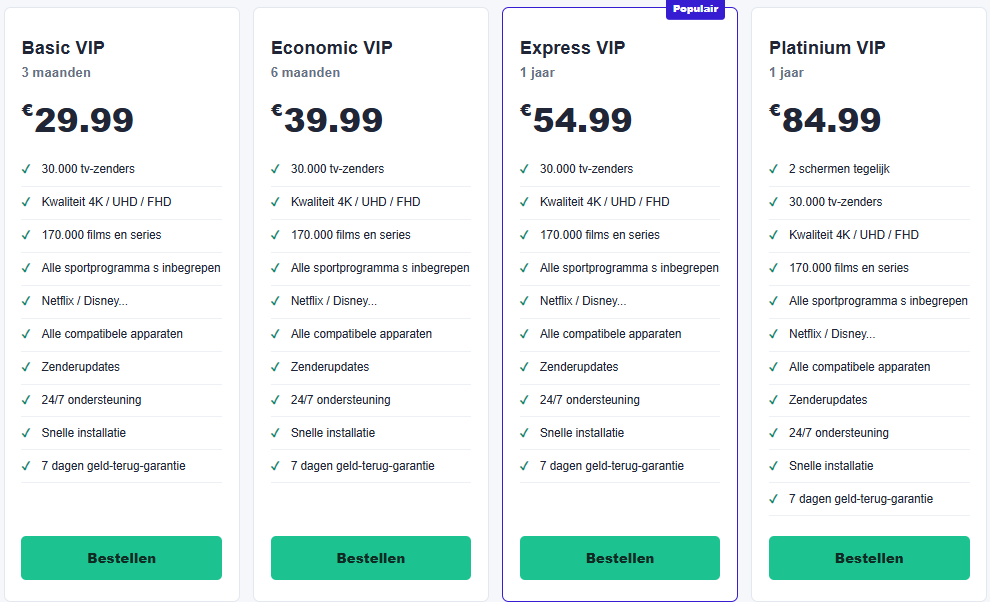Click Bestellen button under Basic VIP
Image resolution: width=990 pixels, height=602 pixels.
pos(121,558)
